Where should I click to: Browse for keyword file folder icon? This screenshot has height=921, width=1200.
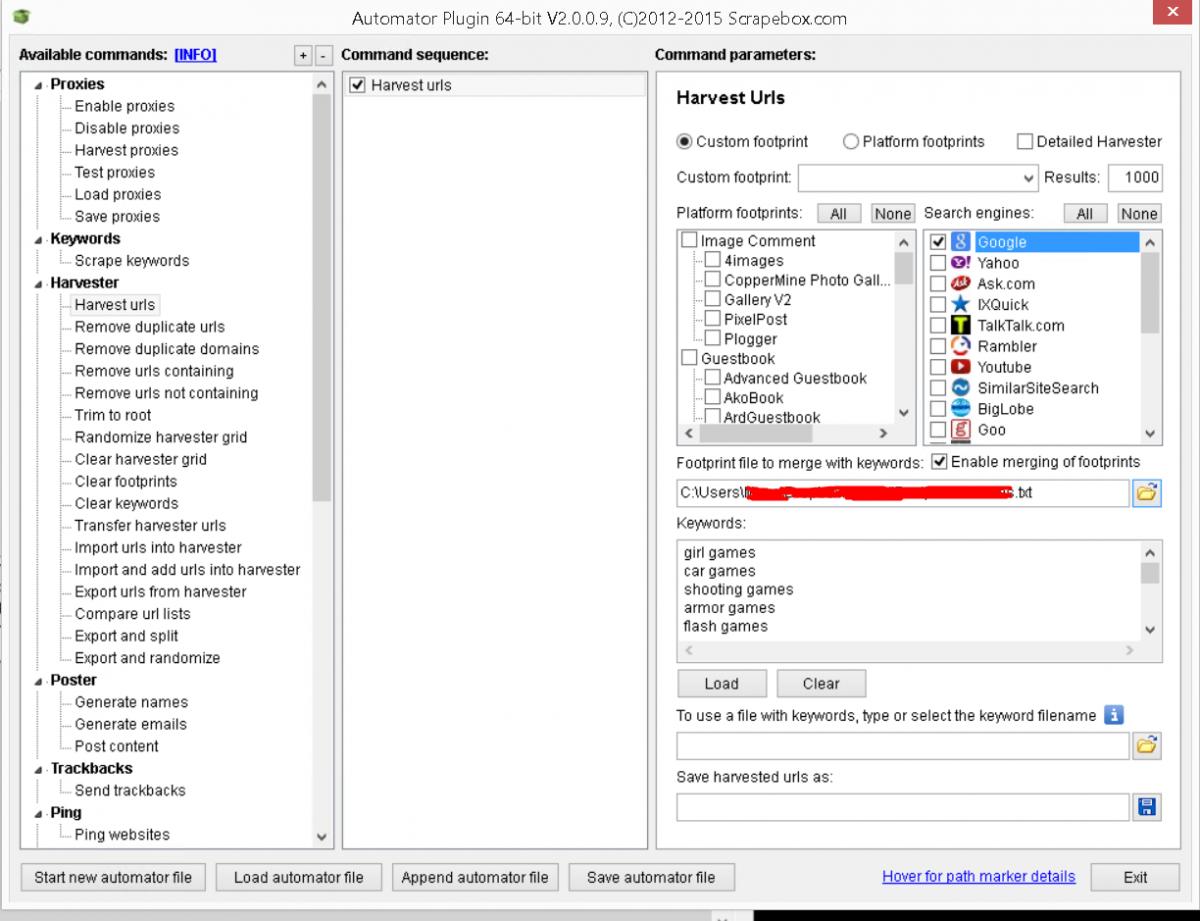coord(1147,745)
